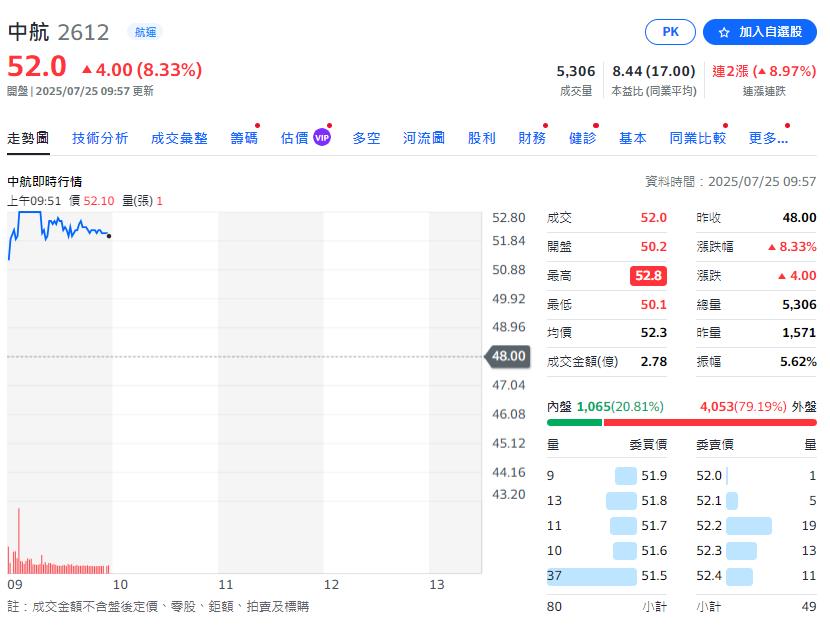Click the VIP badge on 估價 tab
The image size is (830, 625).
pyautogui.click(x=322, y=138)
